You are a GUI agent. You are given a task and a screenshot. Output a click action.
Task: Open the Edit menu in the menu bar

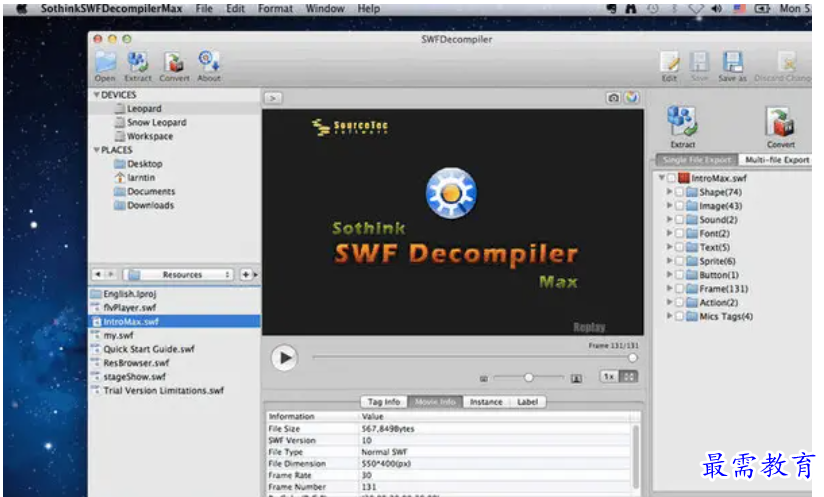point(235,9)
